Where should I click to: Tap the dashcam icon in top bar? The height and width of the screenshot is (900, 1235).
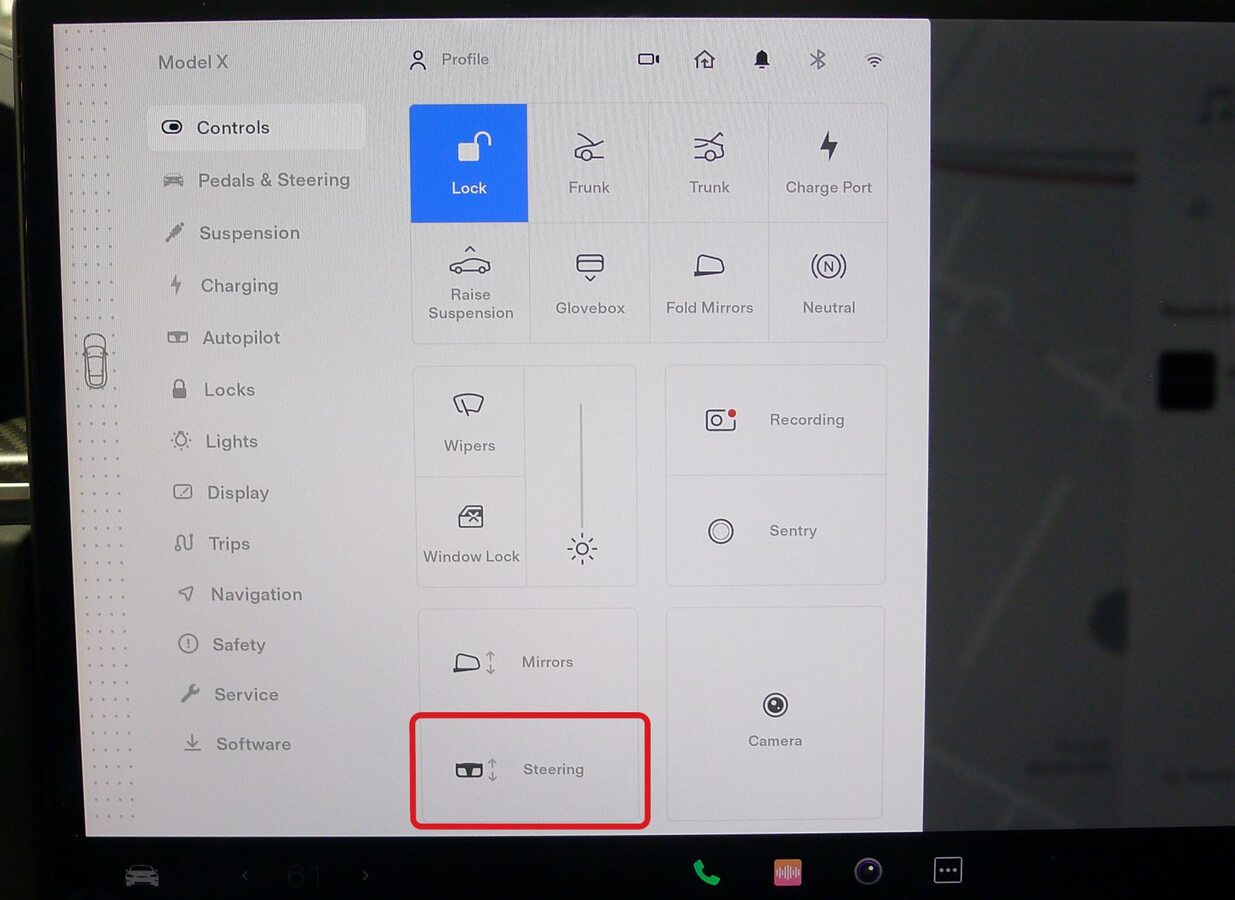[648, 60]
